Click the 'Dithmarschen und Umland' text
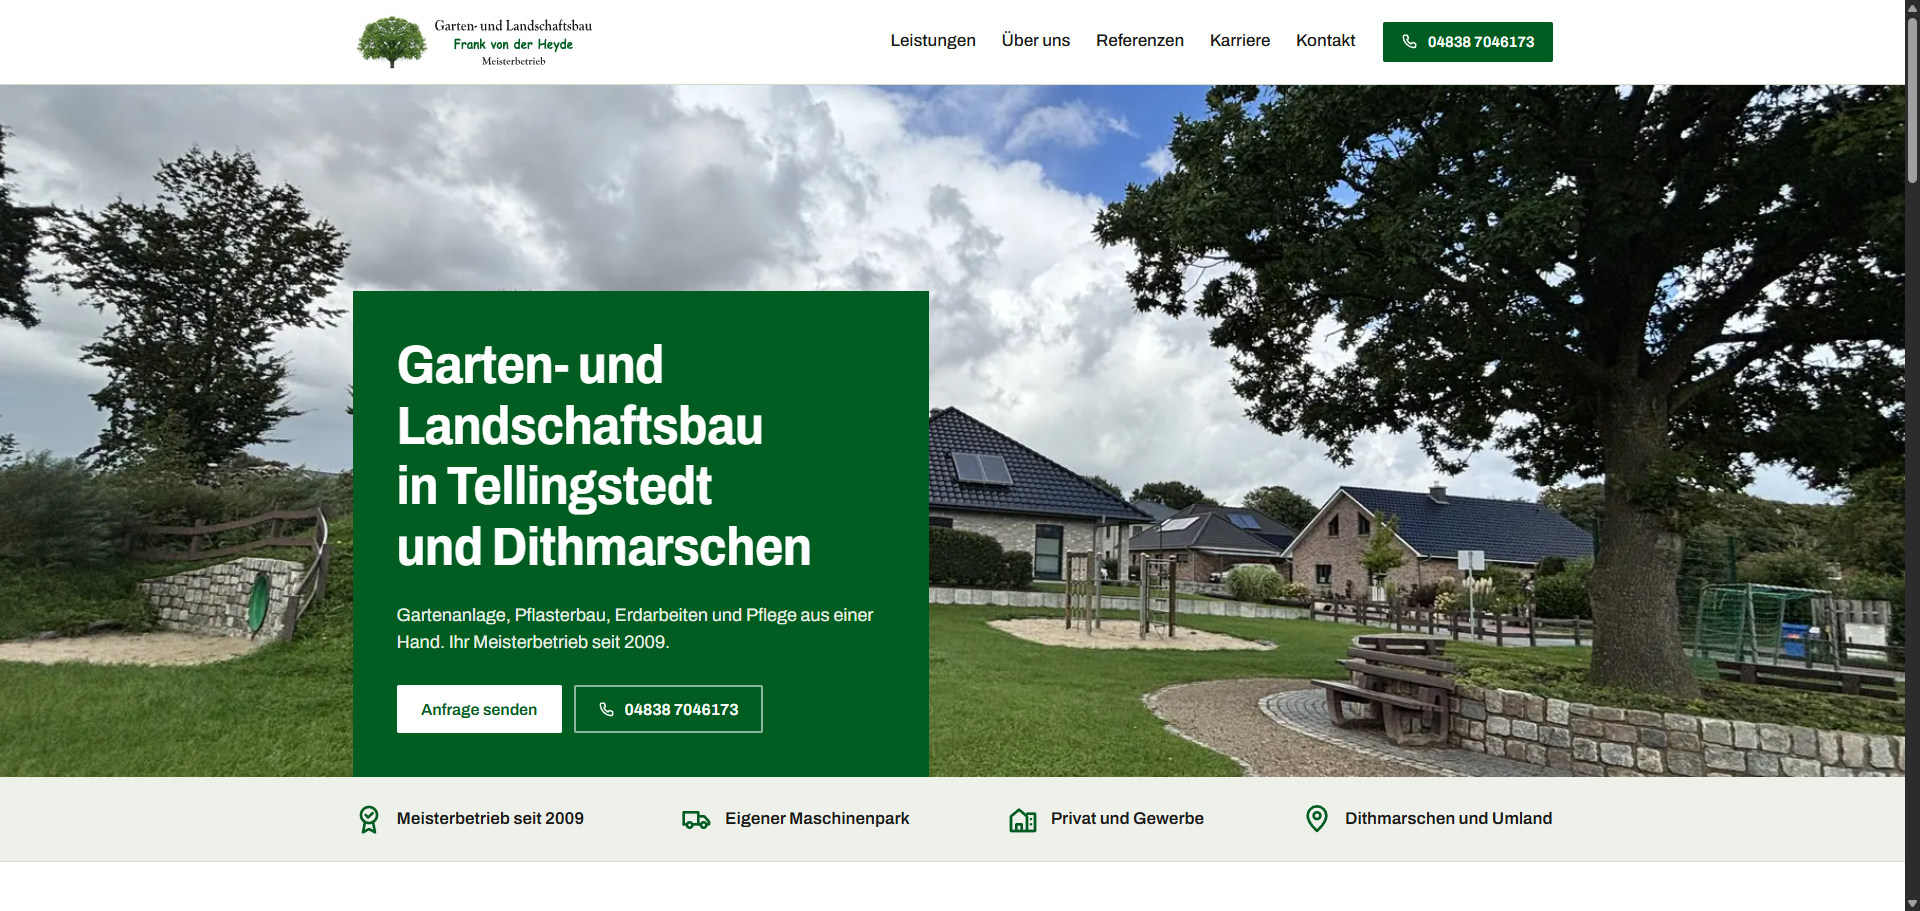1920x911 pixels. (1448, 819)
